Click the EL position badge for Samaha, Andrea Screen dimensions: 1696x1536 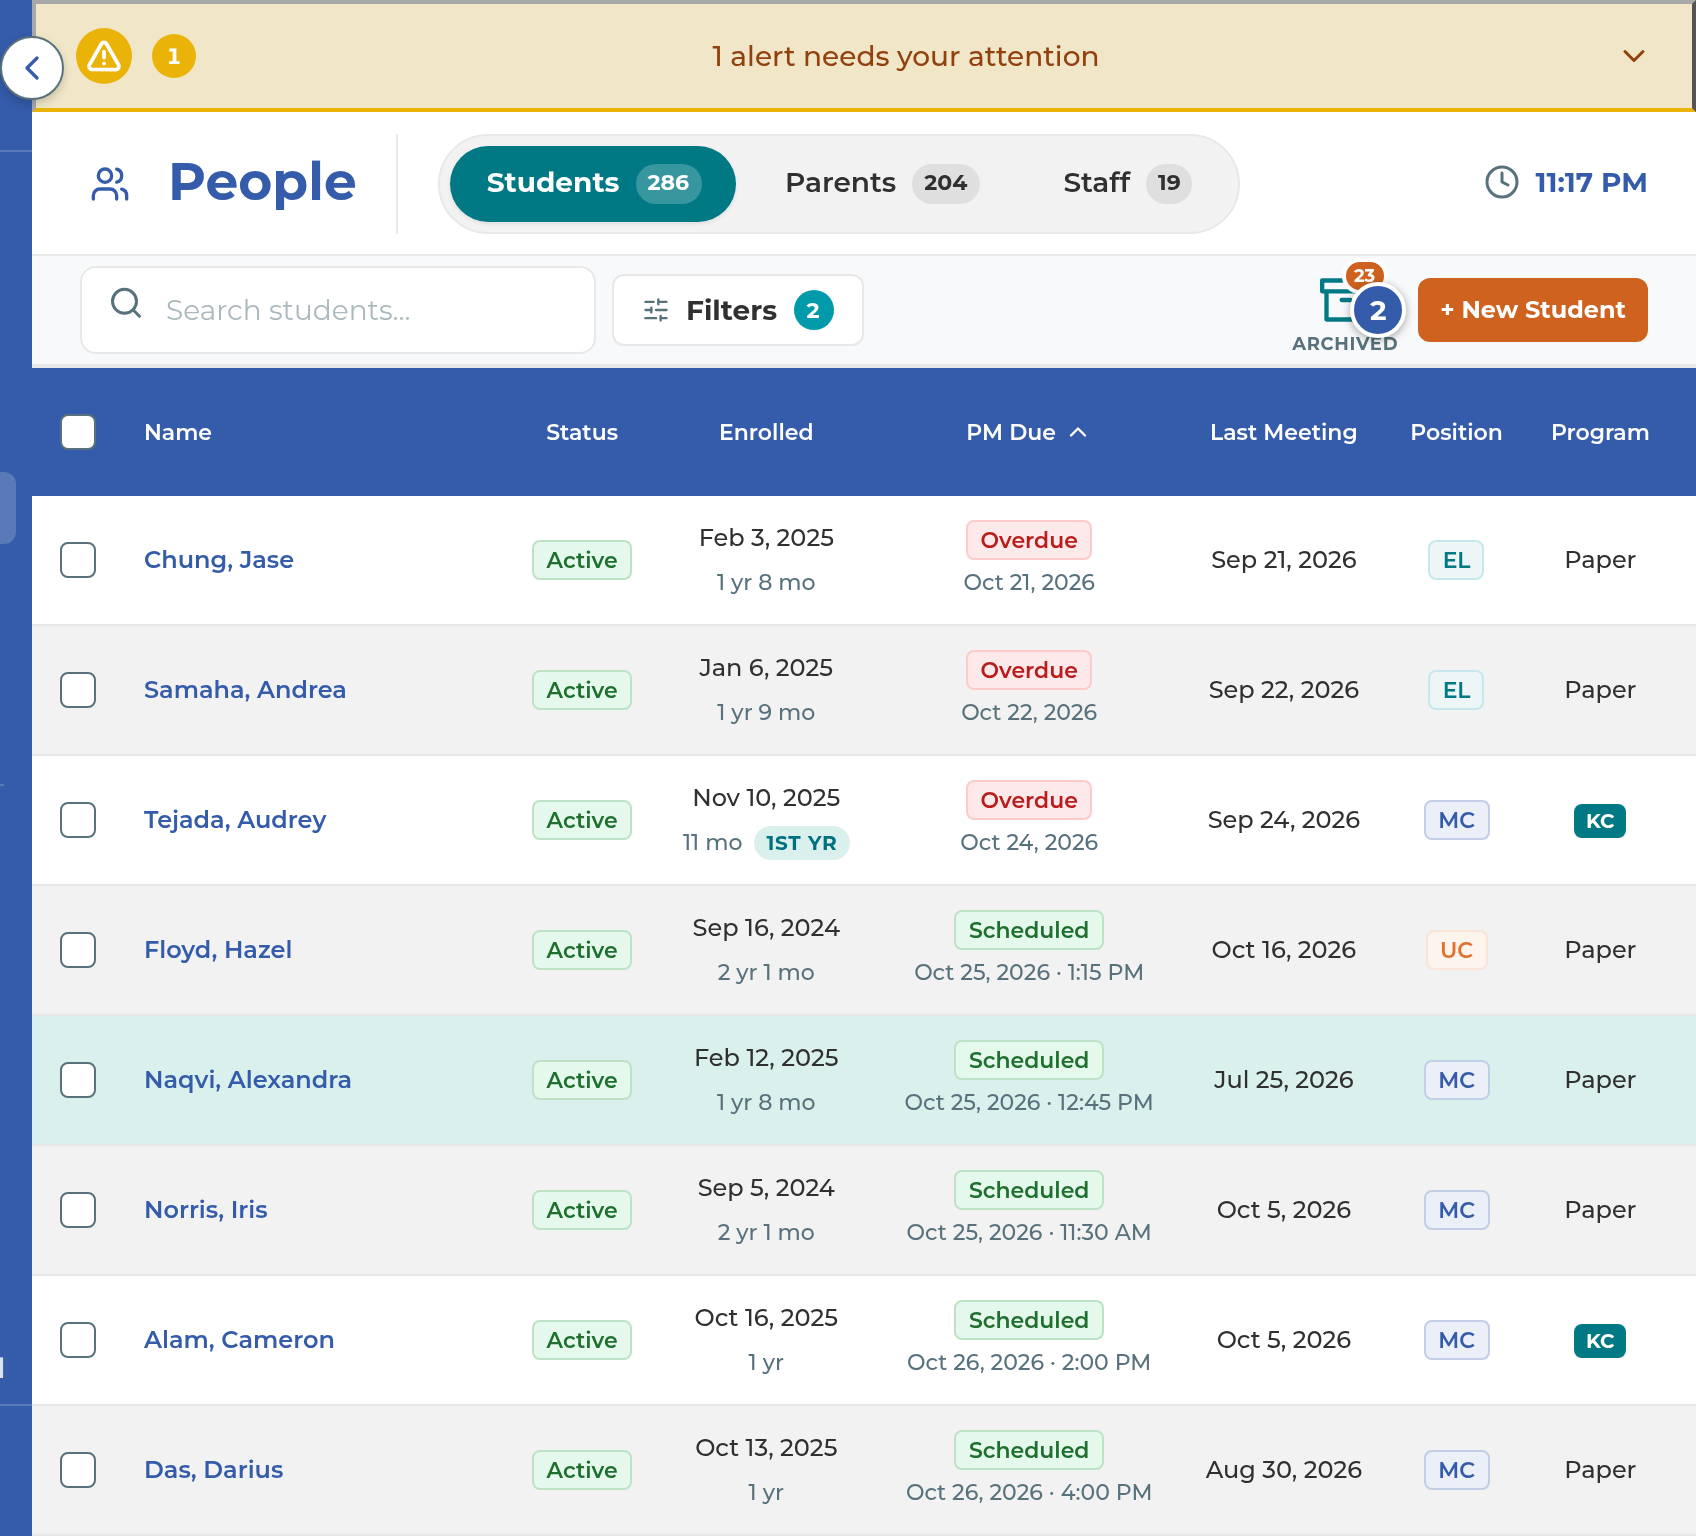coord(1456,690)
